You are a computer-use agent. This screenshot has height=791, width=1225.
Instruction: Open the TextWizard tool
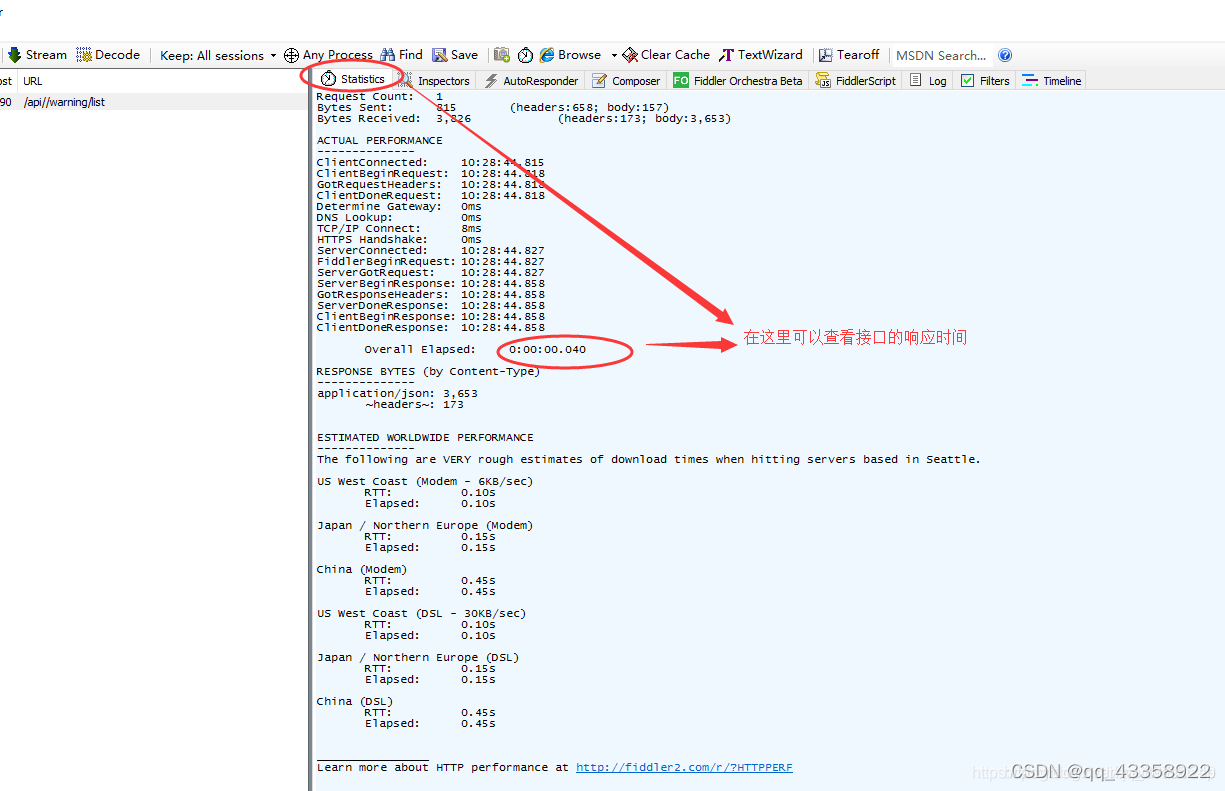click(x=761, y=55)
